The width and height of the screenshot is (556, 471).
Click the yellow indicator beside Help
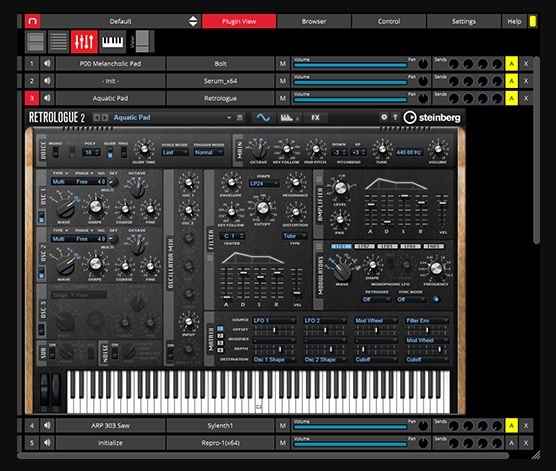[533, 21]
